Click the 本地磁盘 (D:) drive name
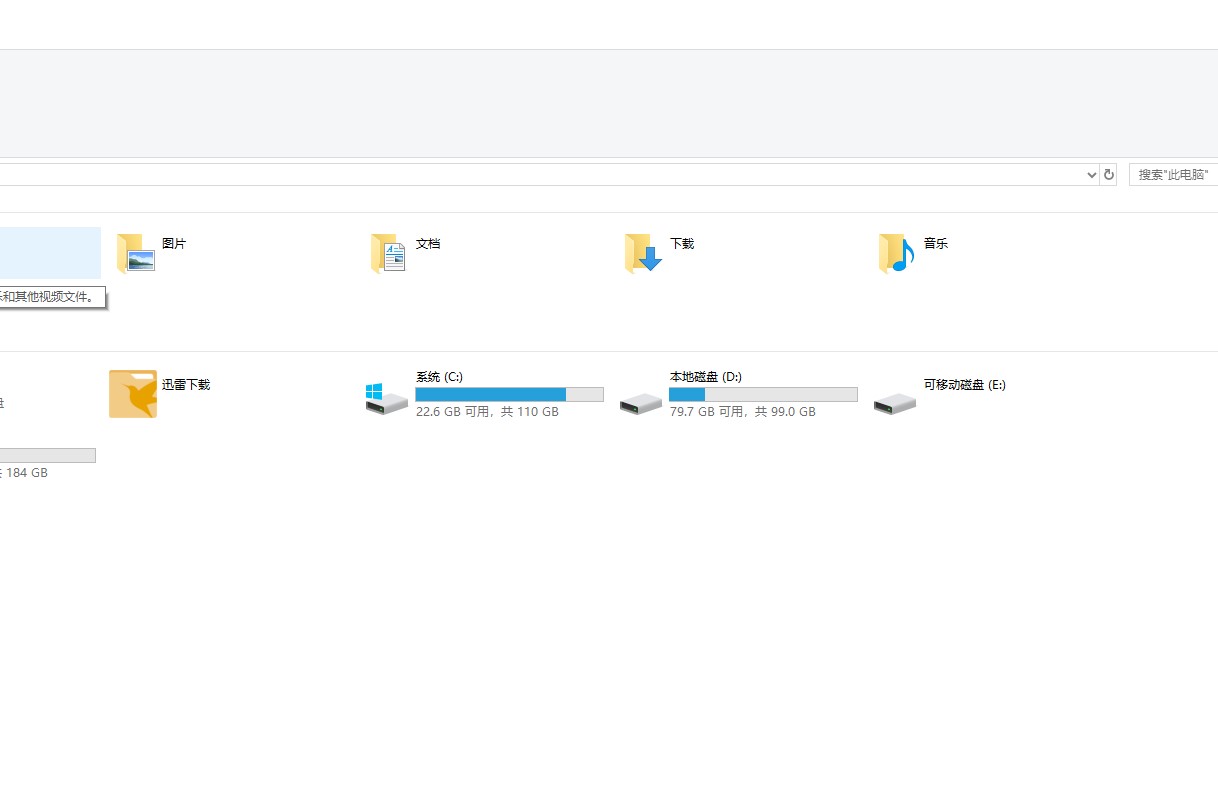 [x=706, y=377]
